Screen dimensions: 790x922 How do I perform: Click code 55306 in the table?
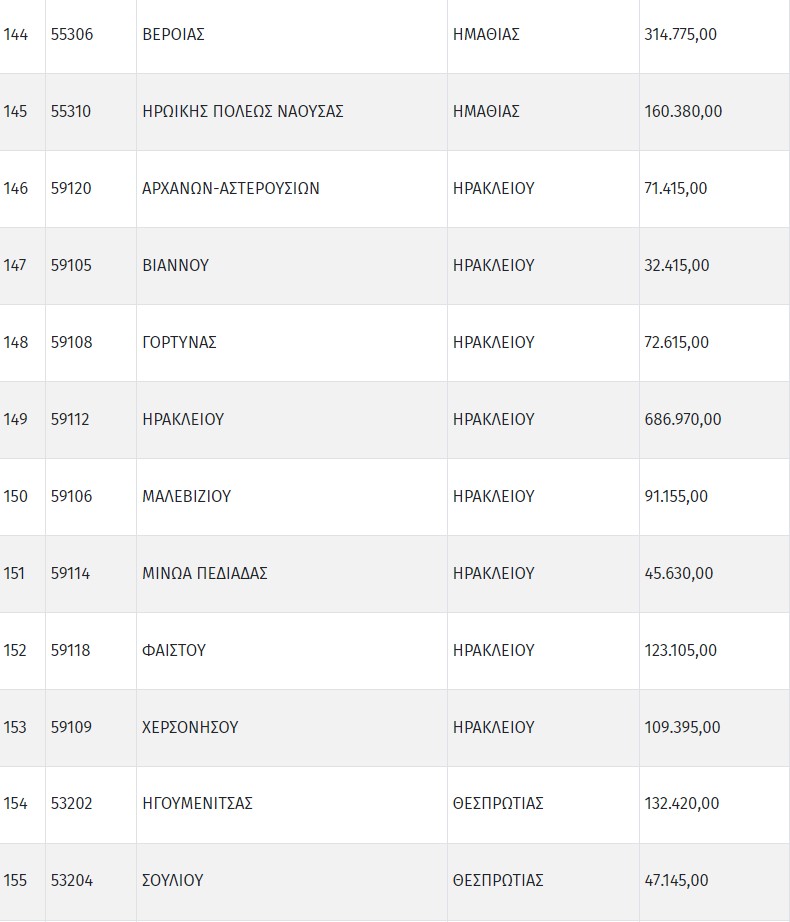(x=71, y=35)
